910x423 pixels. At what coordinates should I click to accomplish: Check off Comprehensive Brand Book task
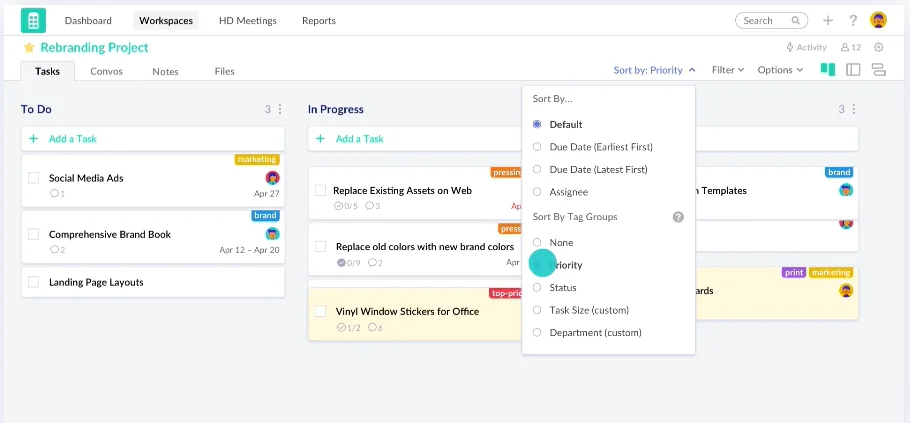tap(34, 234)
